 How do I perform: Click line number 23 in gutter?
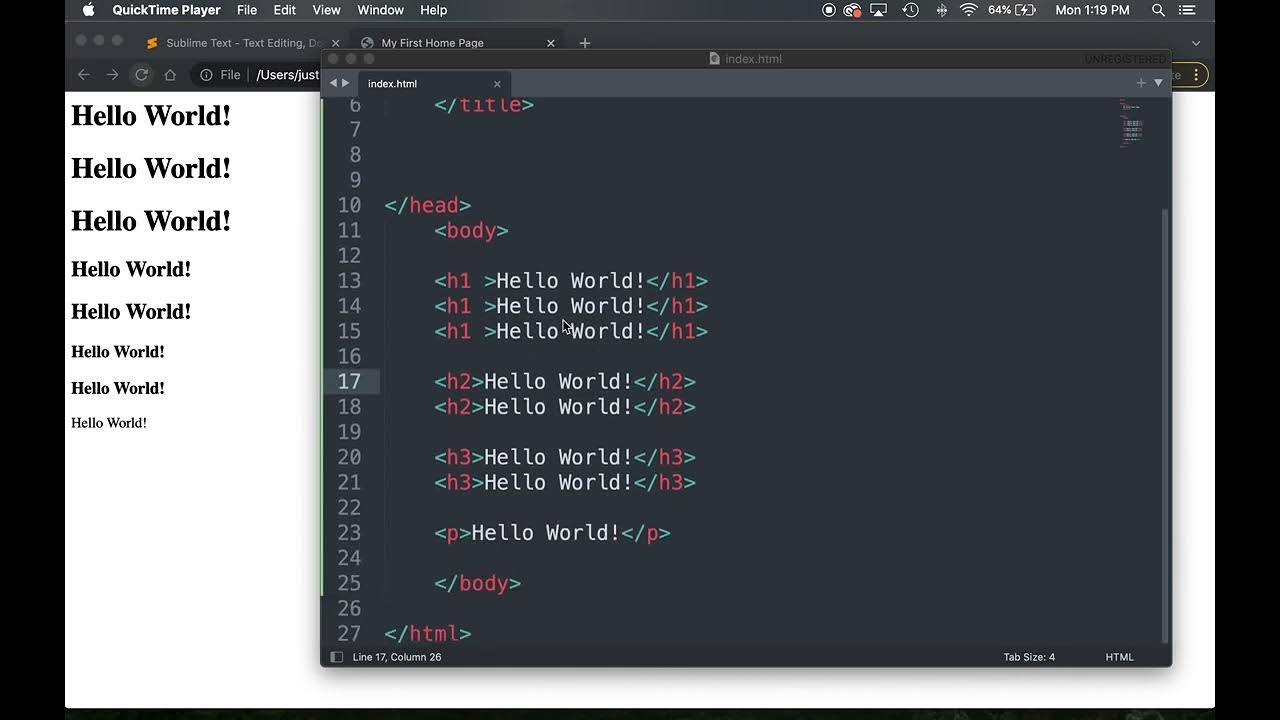click(349, 533)
